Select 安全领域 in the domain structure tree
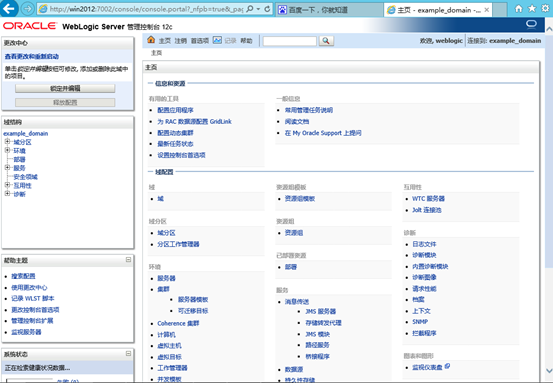This screenshot has width=553, height=383. [x=25, y=177]
